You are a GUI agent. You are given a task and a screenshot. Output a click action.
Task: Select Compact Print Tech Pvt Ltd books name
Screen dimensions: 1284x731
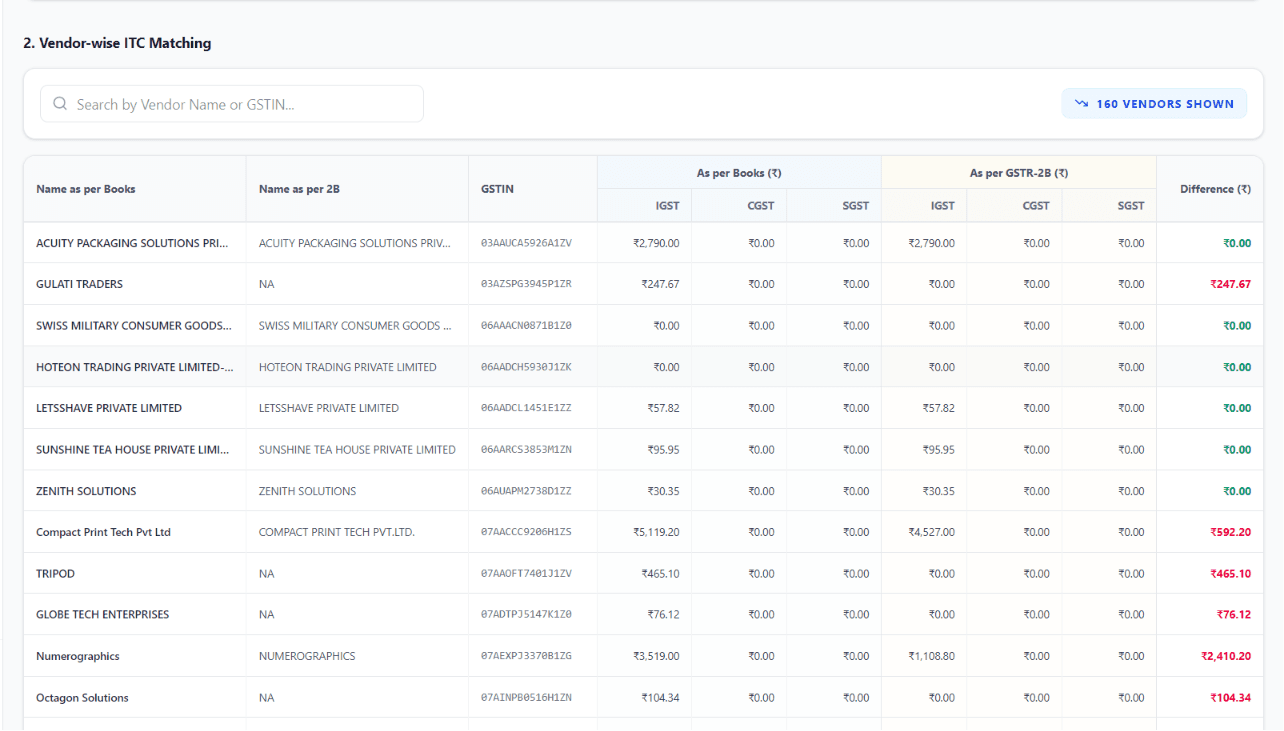pos(103,532)
